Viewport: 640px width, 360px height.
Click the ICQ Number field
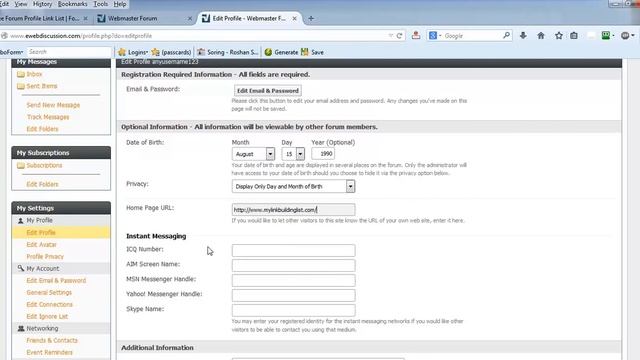click(x=293, y=250)
